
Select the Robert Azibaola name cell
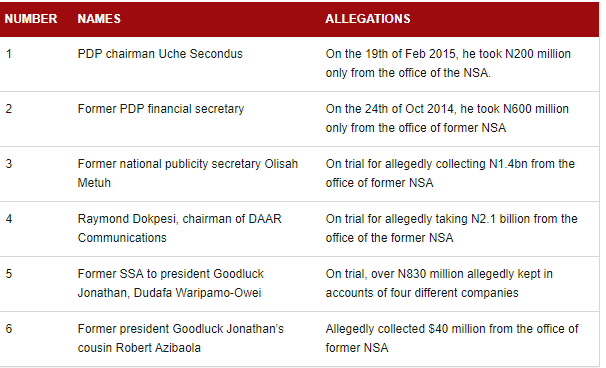pos(180,338)
